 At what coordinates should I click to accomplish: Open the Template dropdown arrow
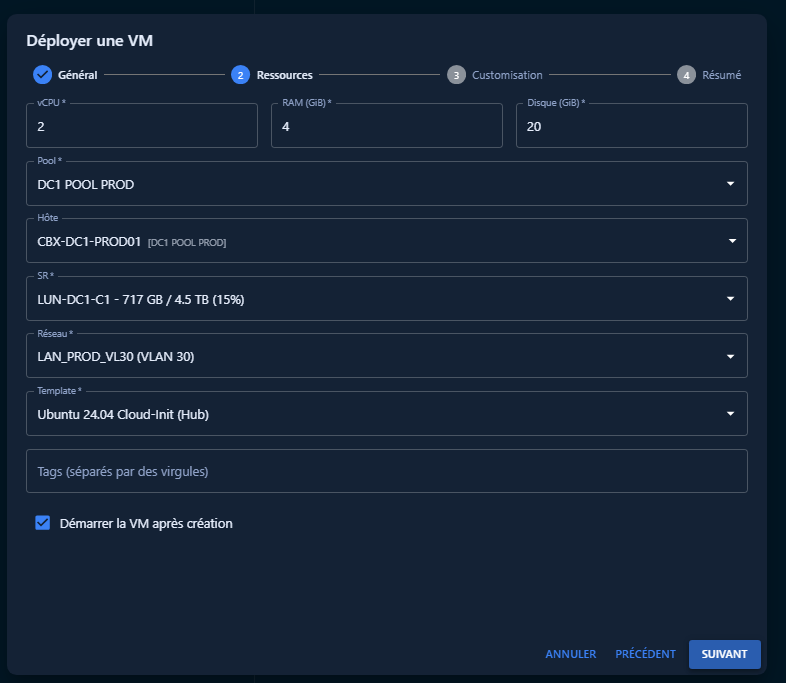(x=731, y=414)
